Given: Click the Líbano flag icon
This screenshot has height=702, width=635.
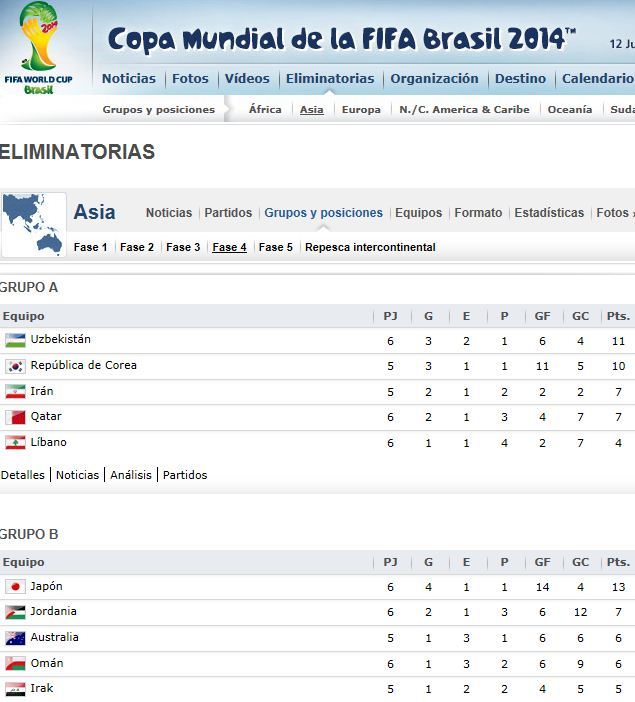Looking at the screenshot, I should (x=15, y=442).
